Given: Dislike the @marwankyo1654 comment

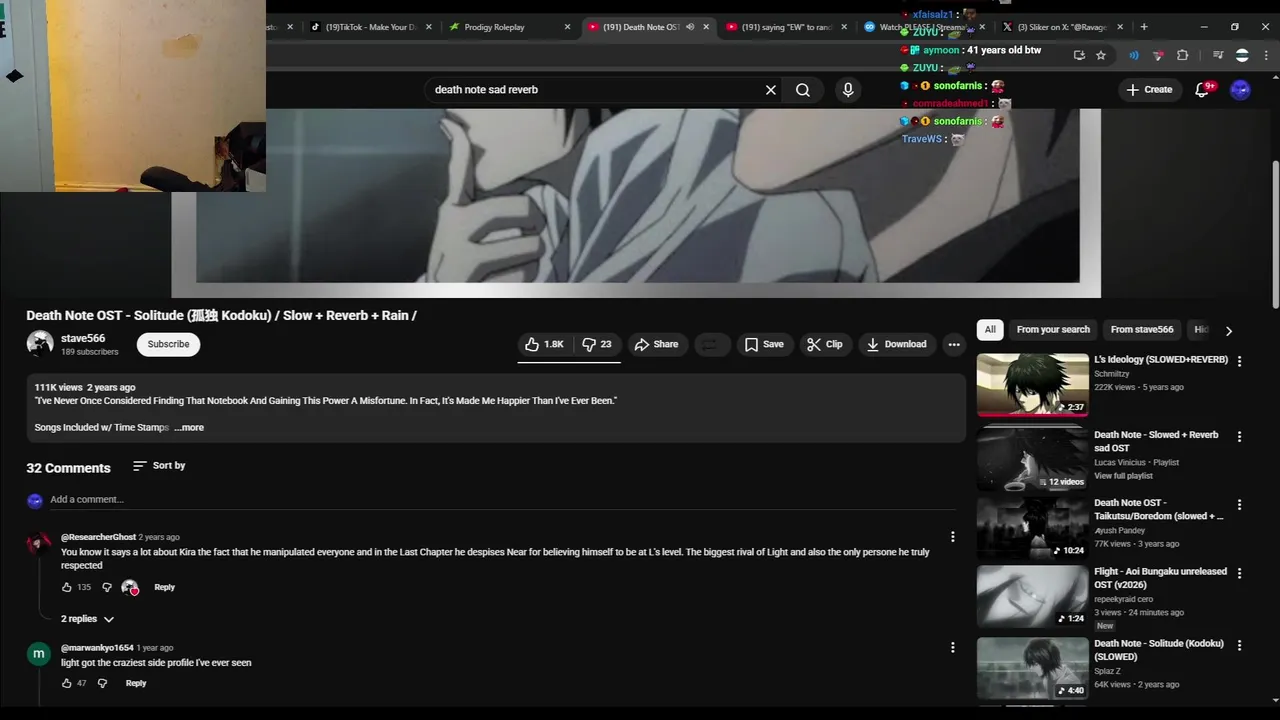Looking at the screenshot, I should 102,683.
